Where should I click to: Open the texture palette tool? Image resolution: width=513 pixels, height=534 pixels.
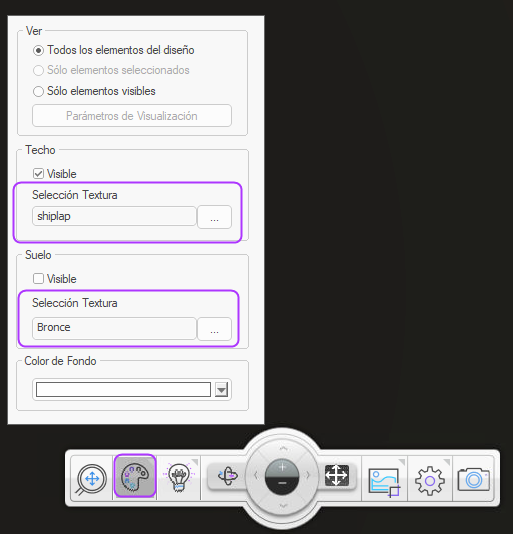[x=135, y=476]
